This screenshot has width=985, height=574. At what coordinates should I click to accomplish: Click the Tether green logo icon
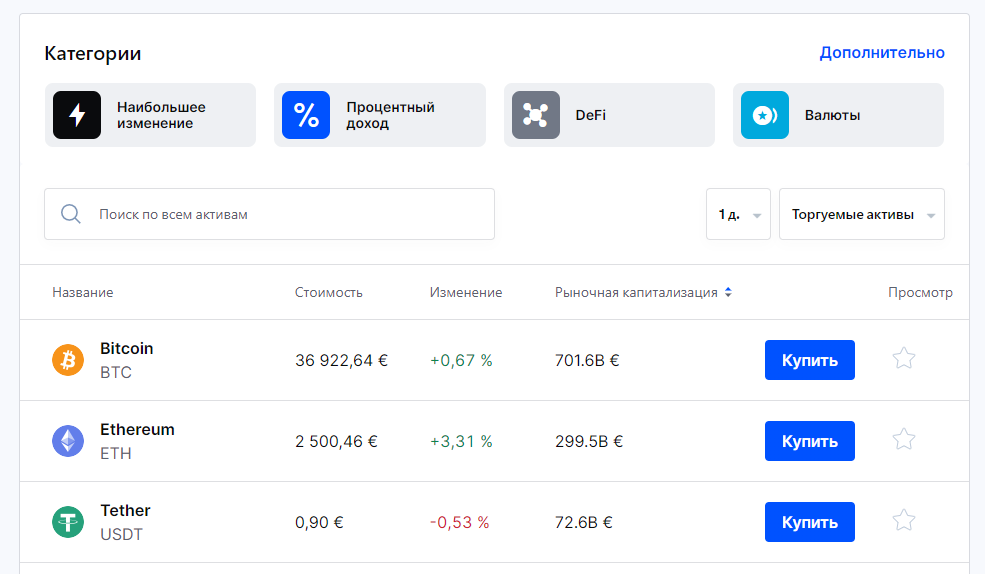(68, 522)
